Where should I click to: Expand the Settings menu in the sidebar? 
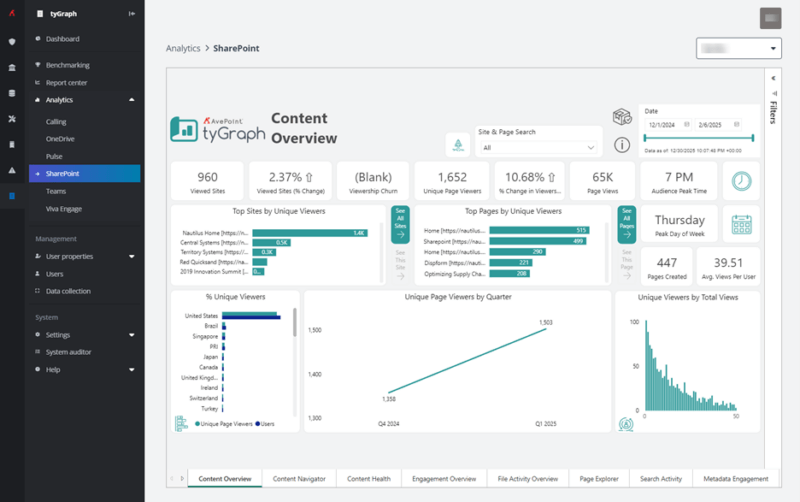tap(132, 335)
